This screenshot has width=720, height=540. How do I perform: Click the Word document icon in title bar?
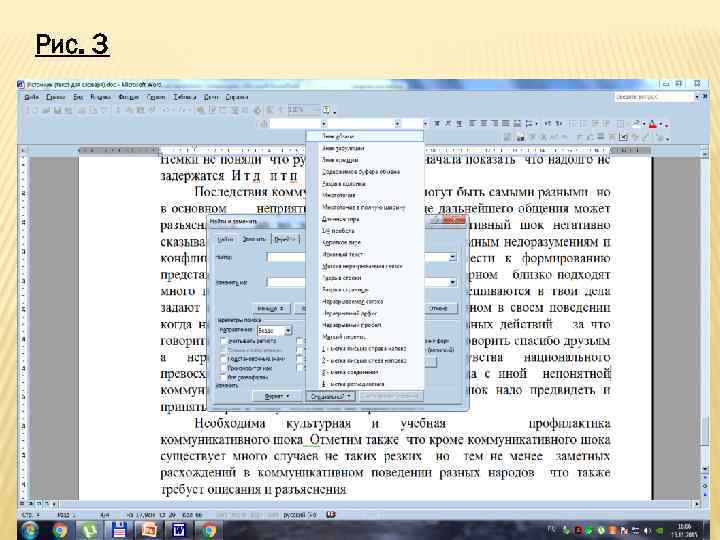[21, 84]
